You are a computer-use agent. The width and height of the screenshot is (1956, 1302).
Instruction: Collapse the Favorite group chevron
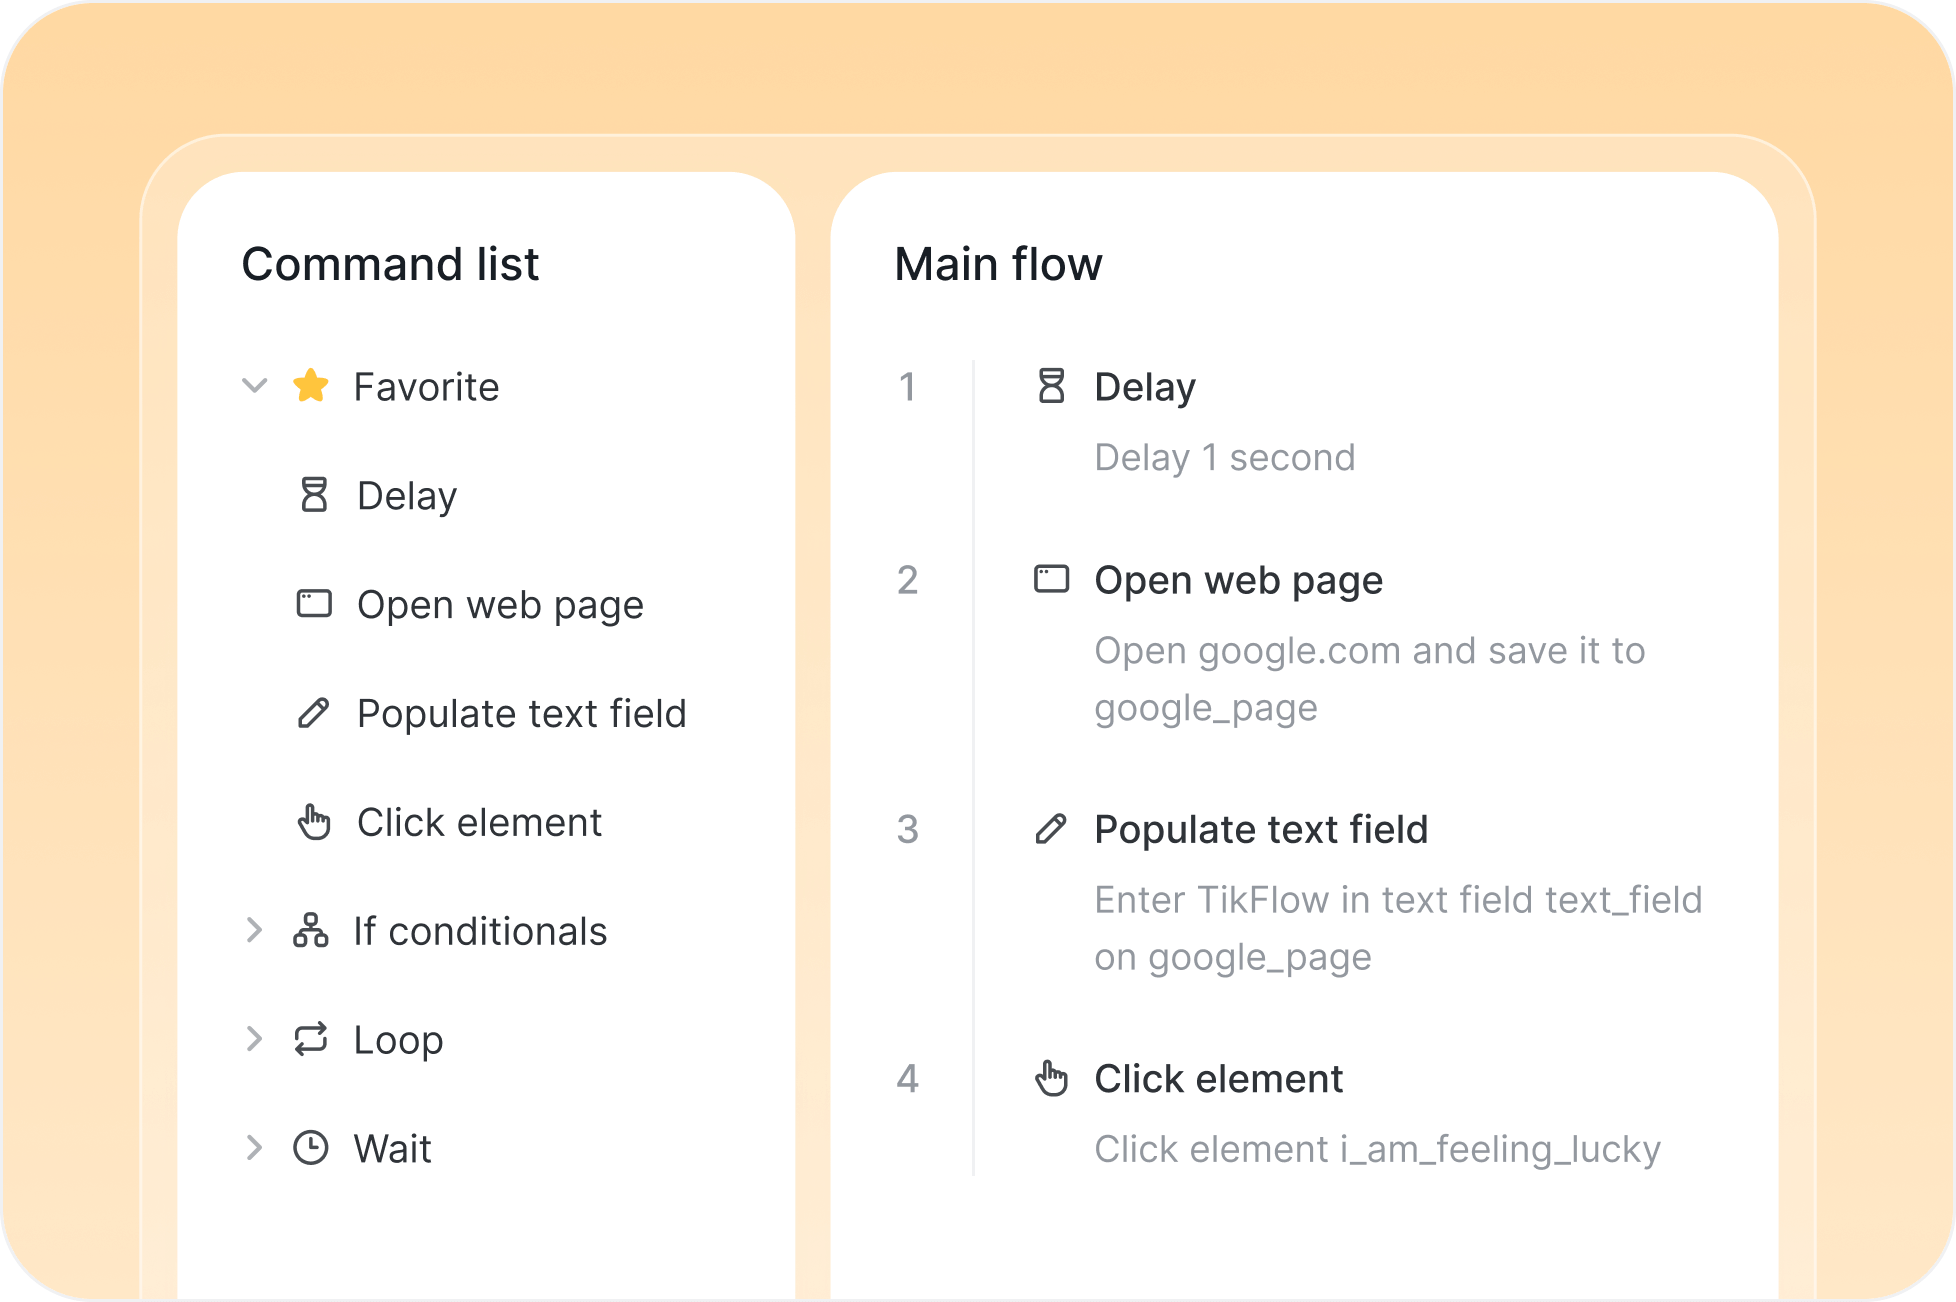[x=255, y=386]
